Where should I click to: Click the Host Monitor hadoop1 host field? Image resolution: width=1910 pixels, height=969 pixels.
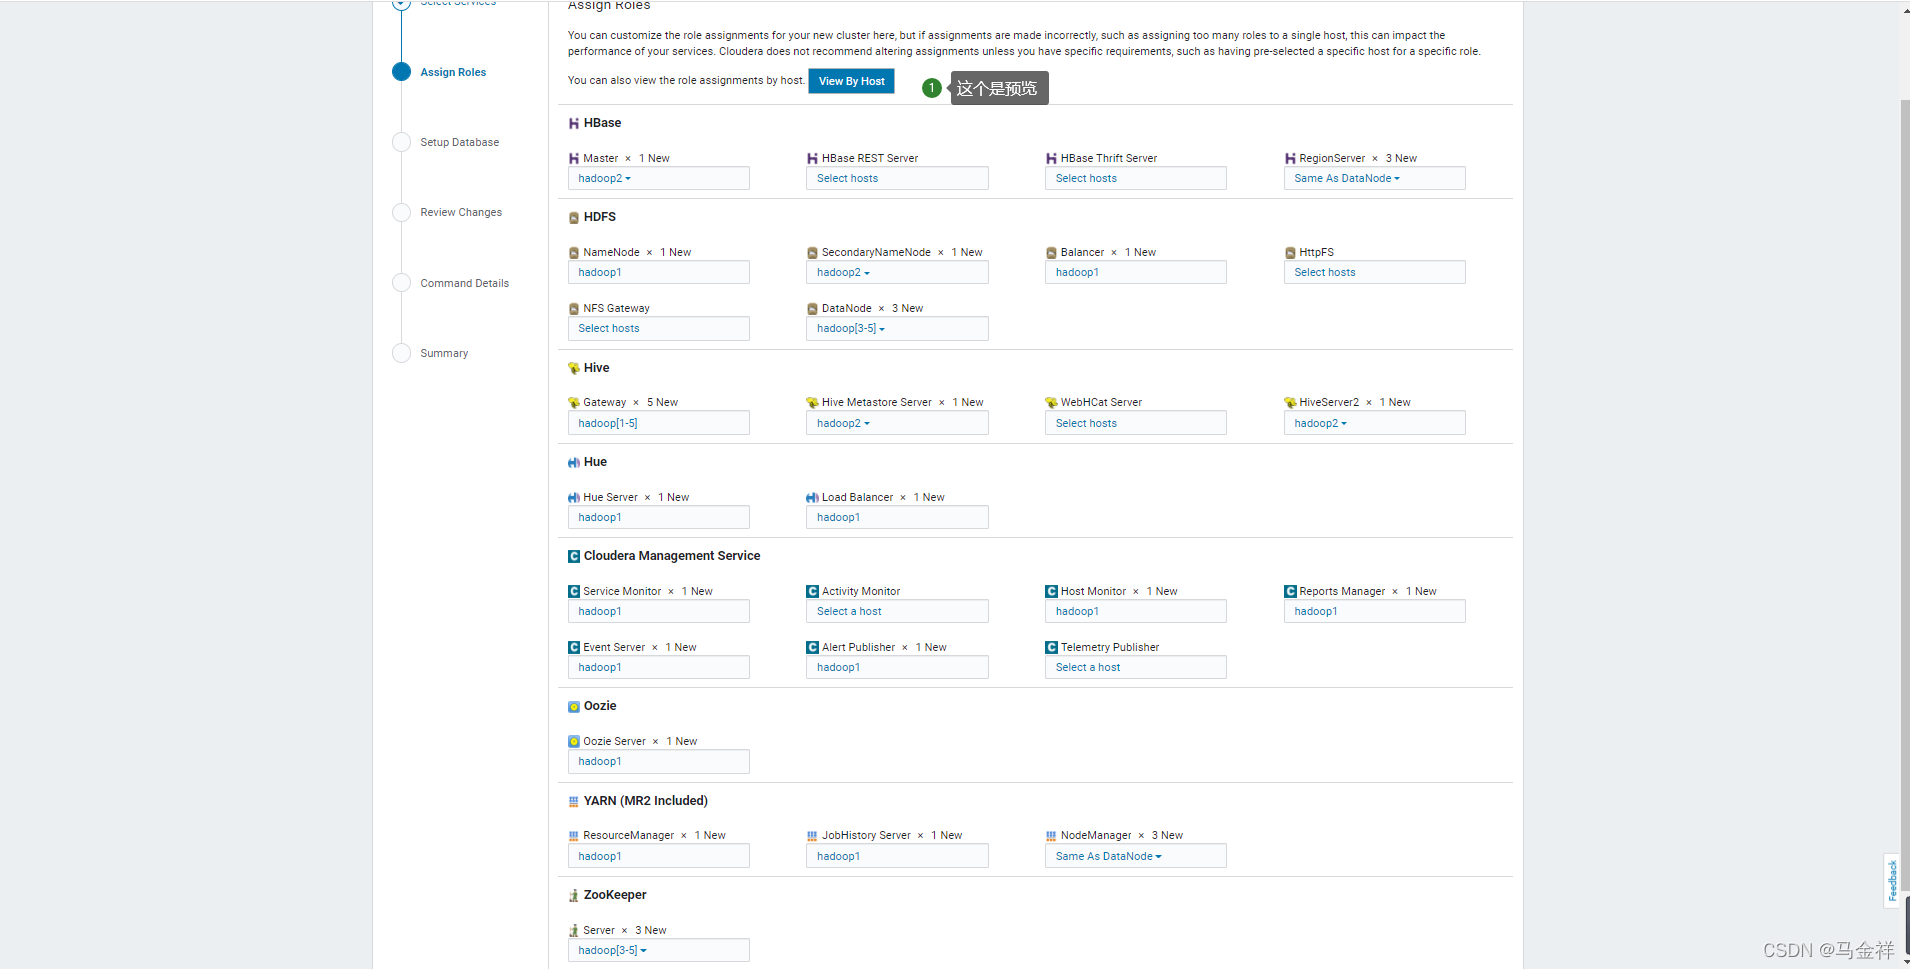tap(1136, 611)
